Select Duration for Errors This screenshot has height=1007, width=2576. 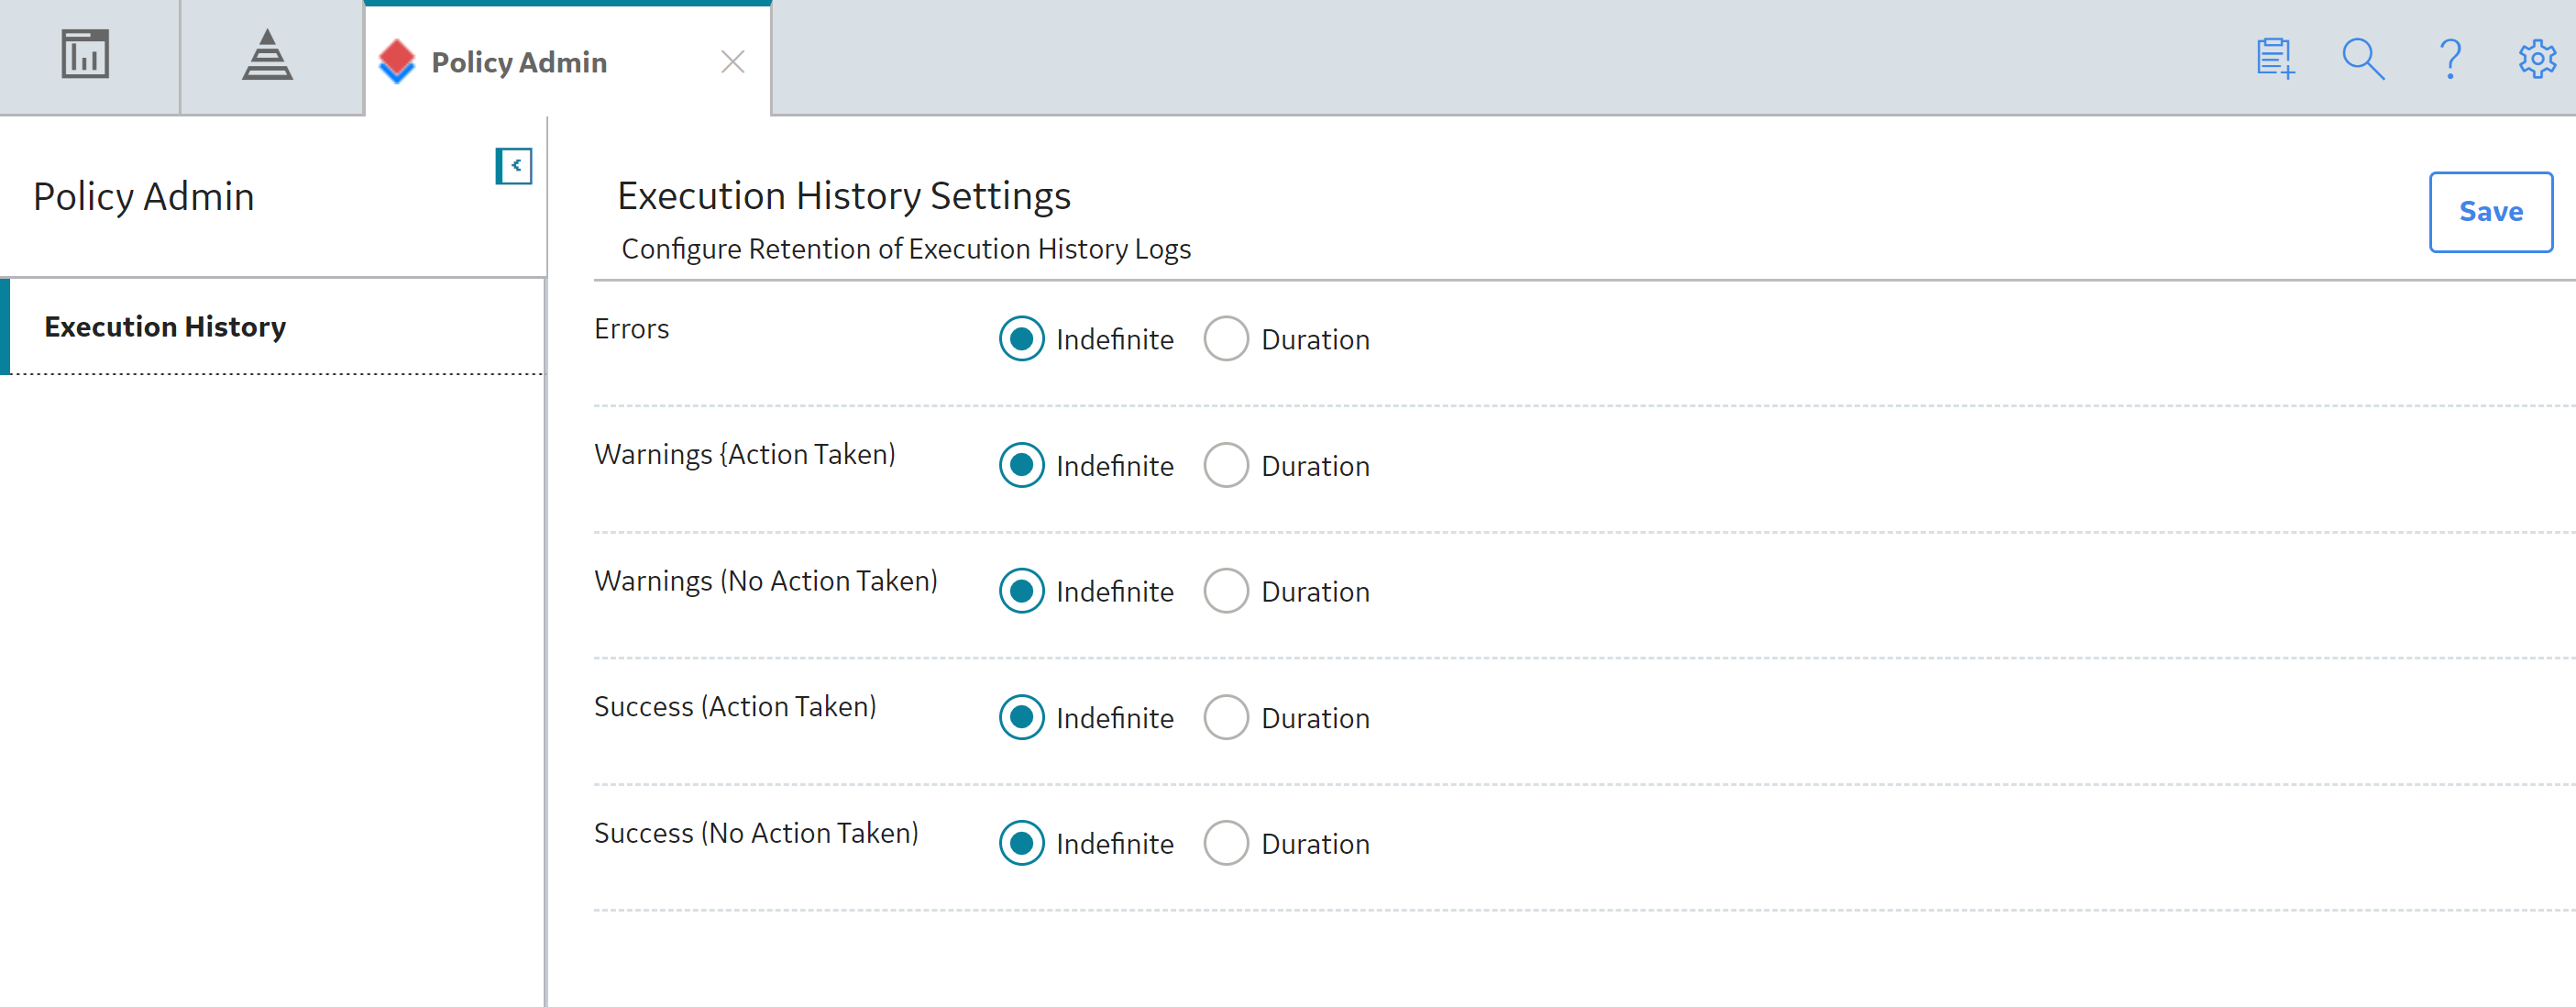point(1226,339)
